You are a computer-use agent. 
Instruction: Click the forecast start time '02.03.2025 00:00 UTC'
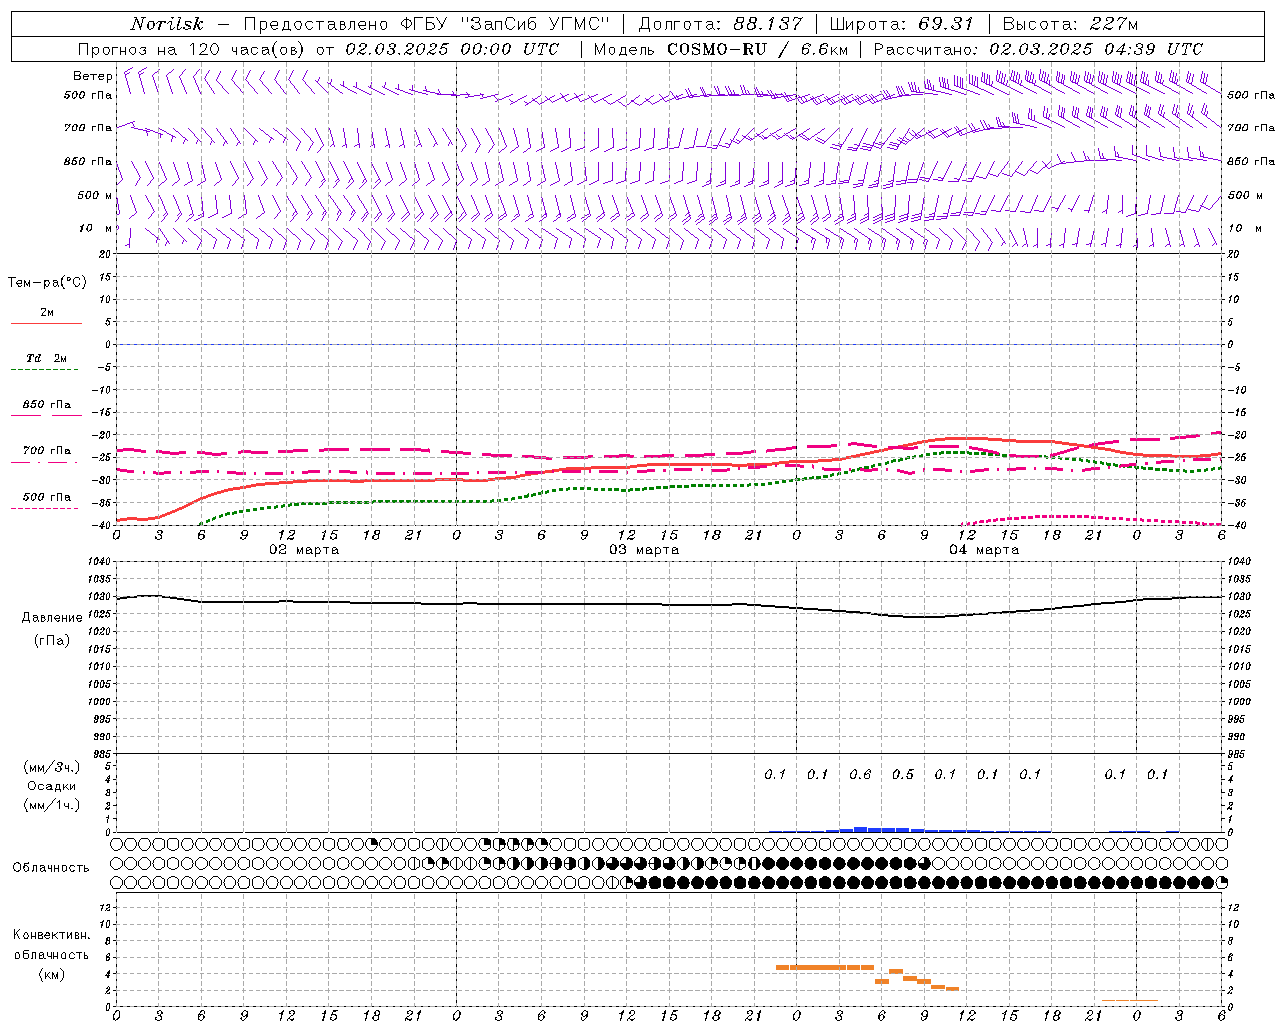pyautogui.click(x=452, y=49)
